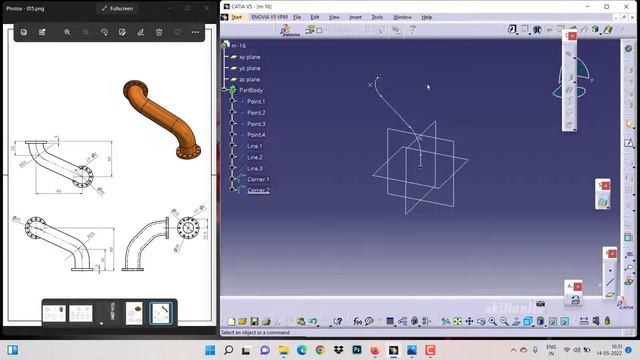Click the Zoom Out magnifier in CATIA

click(x=504, y=322)
